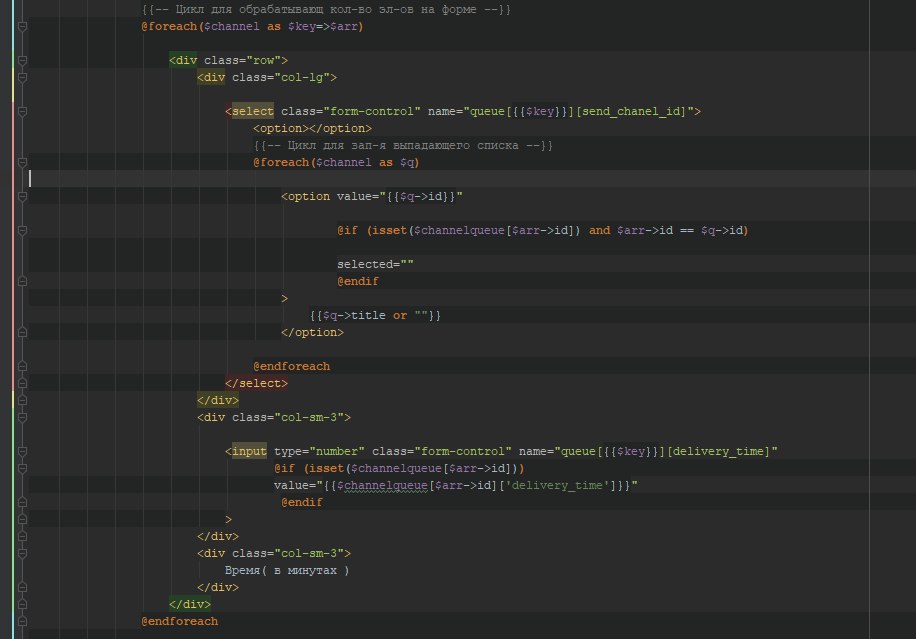This screenshot has height=639, width=916.
Task: Click the selected="" attribute line
Action: 376,265
